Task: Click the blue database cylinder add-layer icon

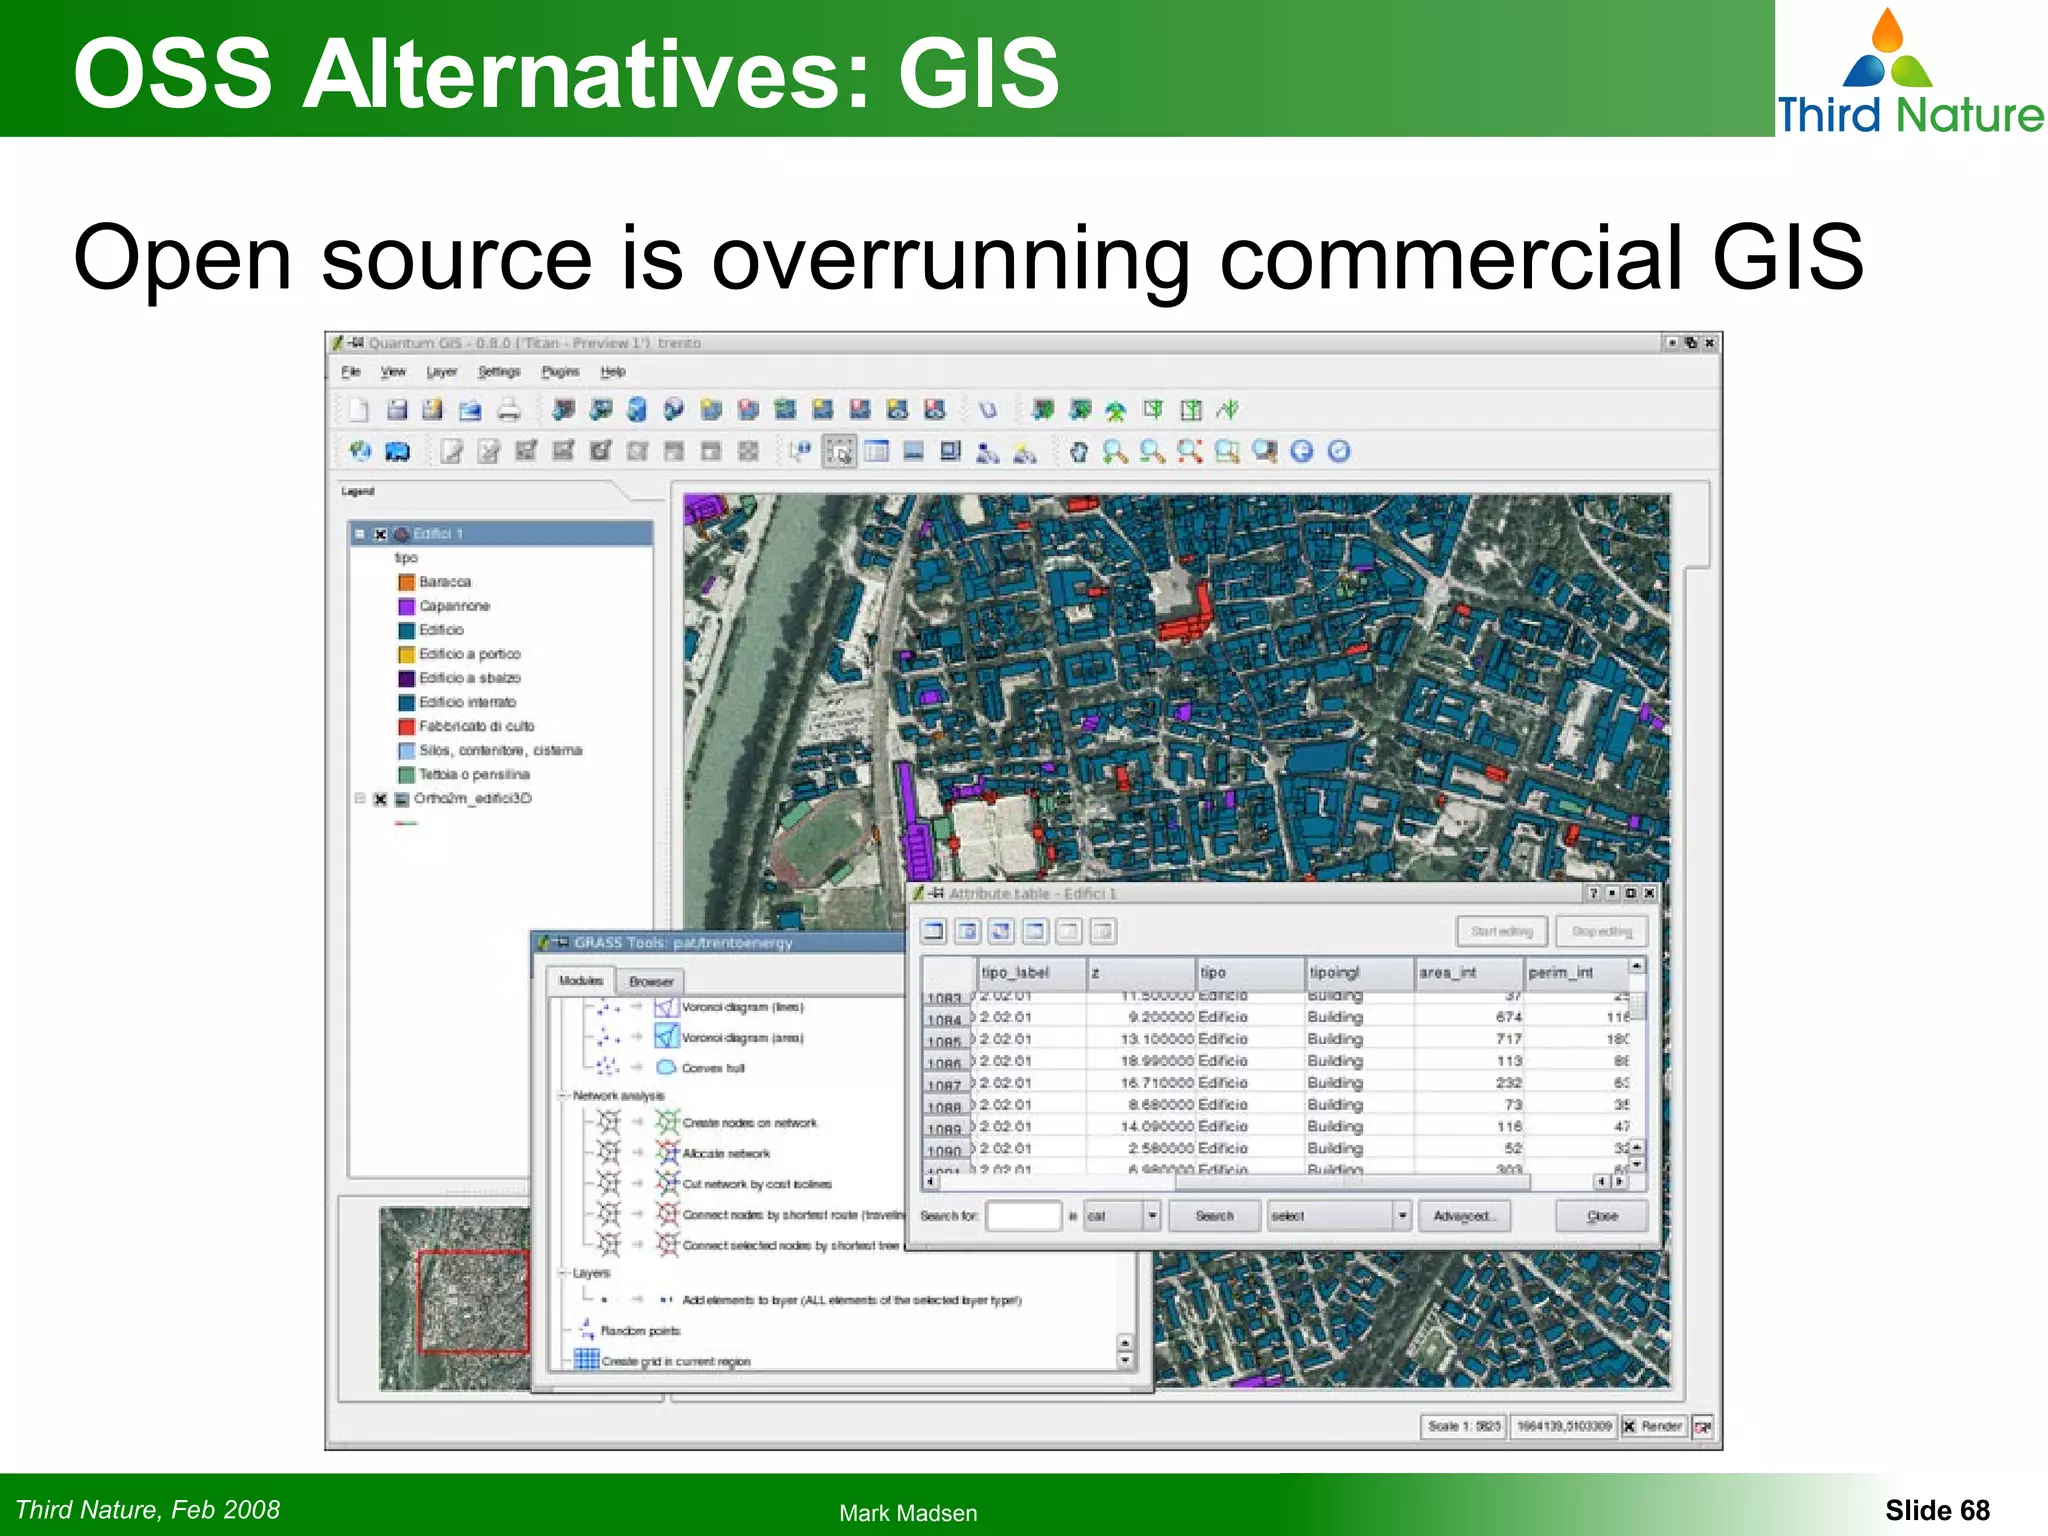Action: click(637, 409)
